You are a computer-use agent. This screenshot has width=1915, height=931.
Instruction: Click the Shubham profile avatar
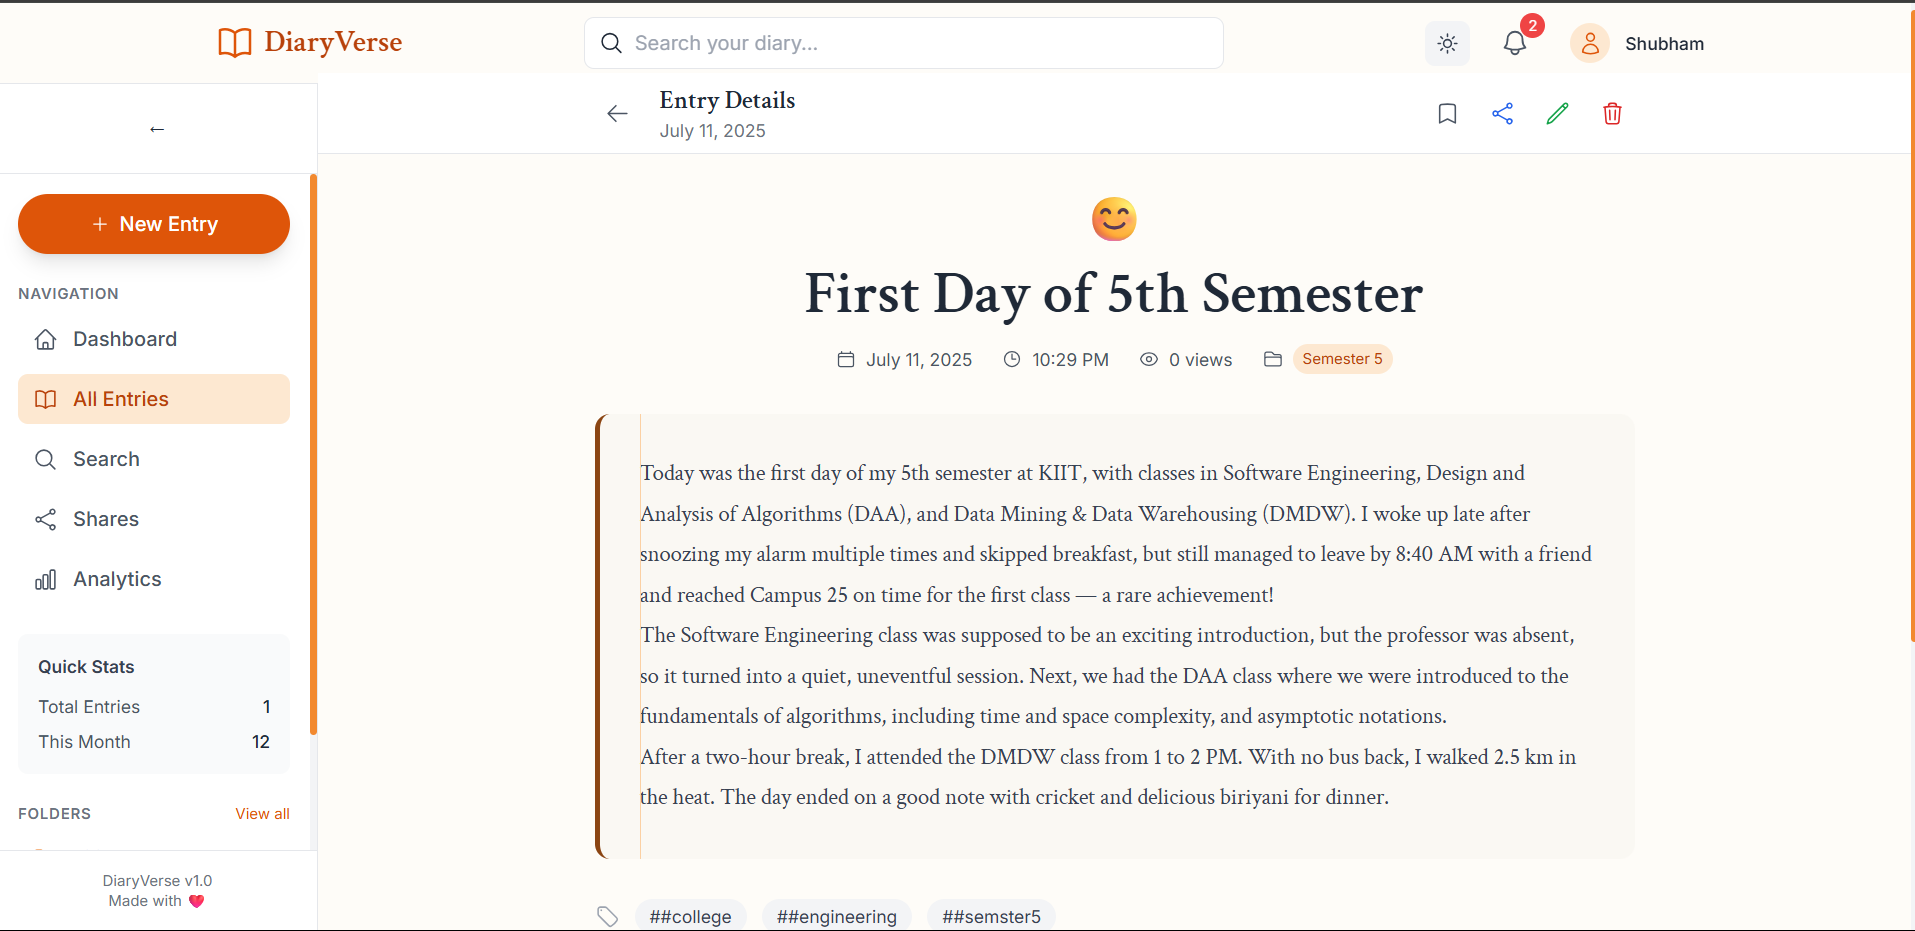(x=1589, y=44)
